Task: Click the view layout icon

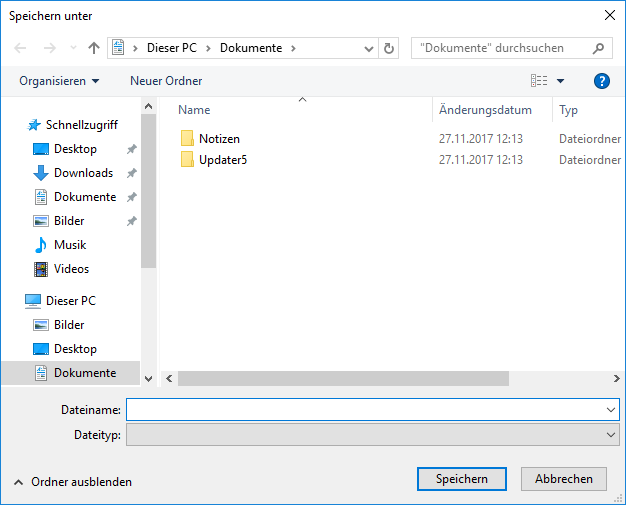Action: tap(539, 81)
